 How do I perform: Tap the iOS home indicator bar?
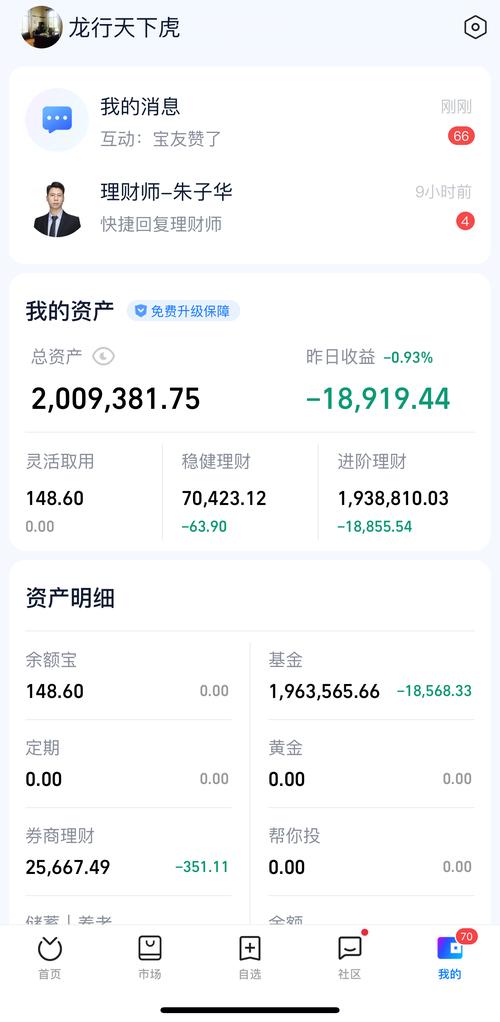[x=250, y=1010]
